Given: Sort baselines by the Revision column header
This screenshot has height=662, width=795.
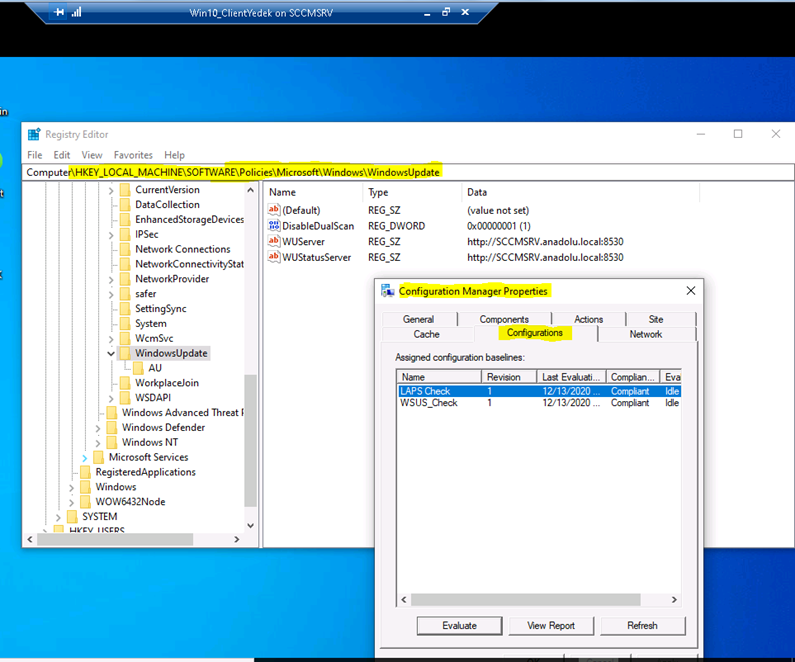Looking at the screenshot, I should point(509,377).
